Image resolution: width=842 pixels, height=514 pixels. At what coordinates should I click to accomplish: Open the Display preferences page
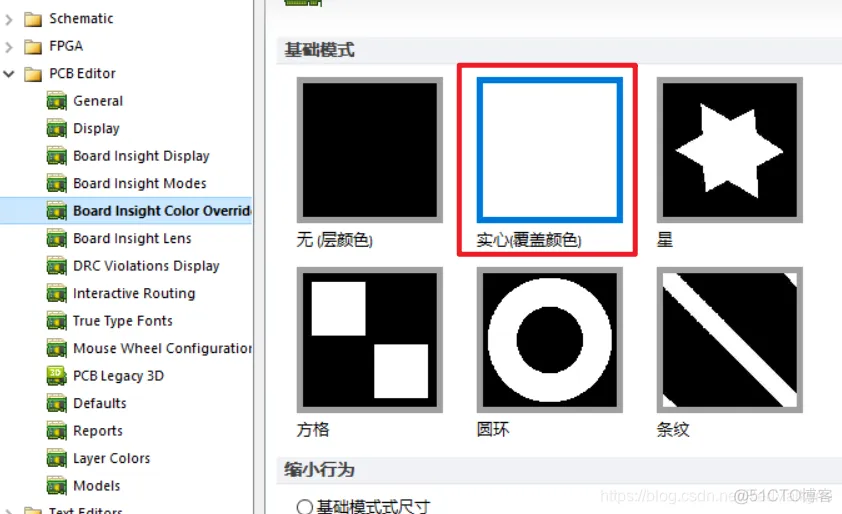click(x=96, y=128)
